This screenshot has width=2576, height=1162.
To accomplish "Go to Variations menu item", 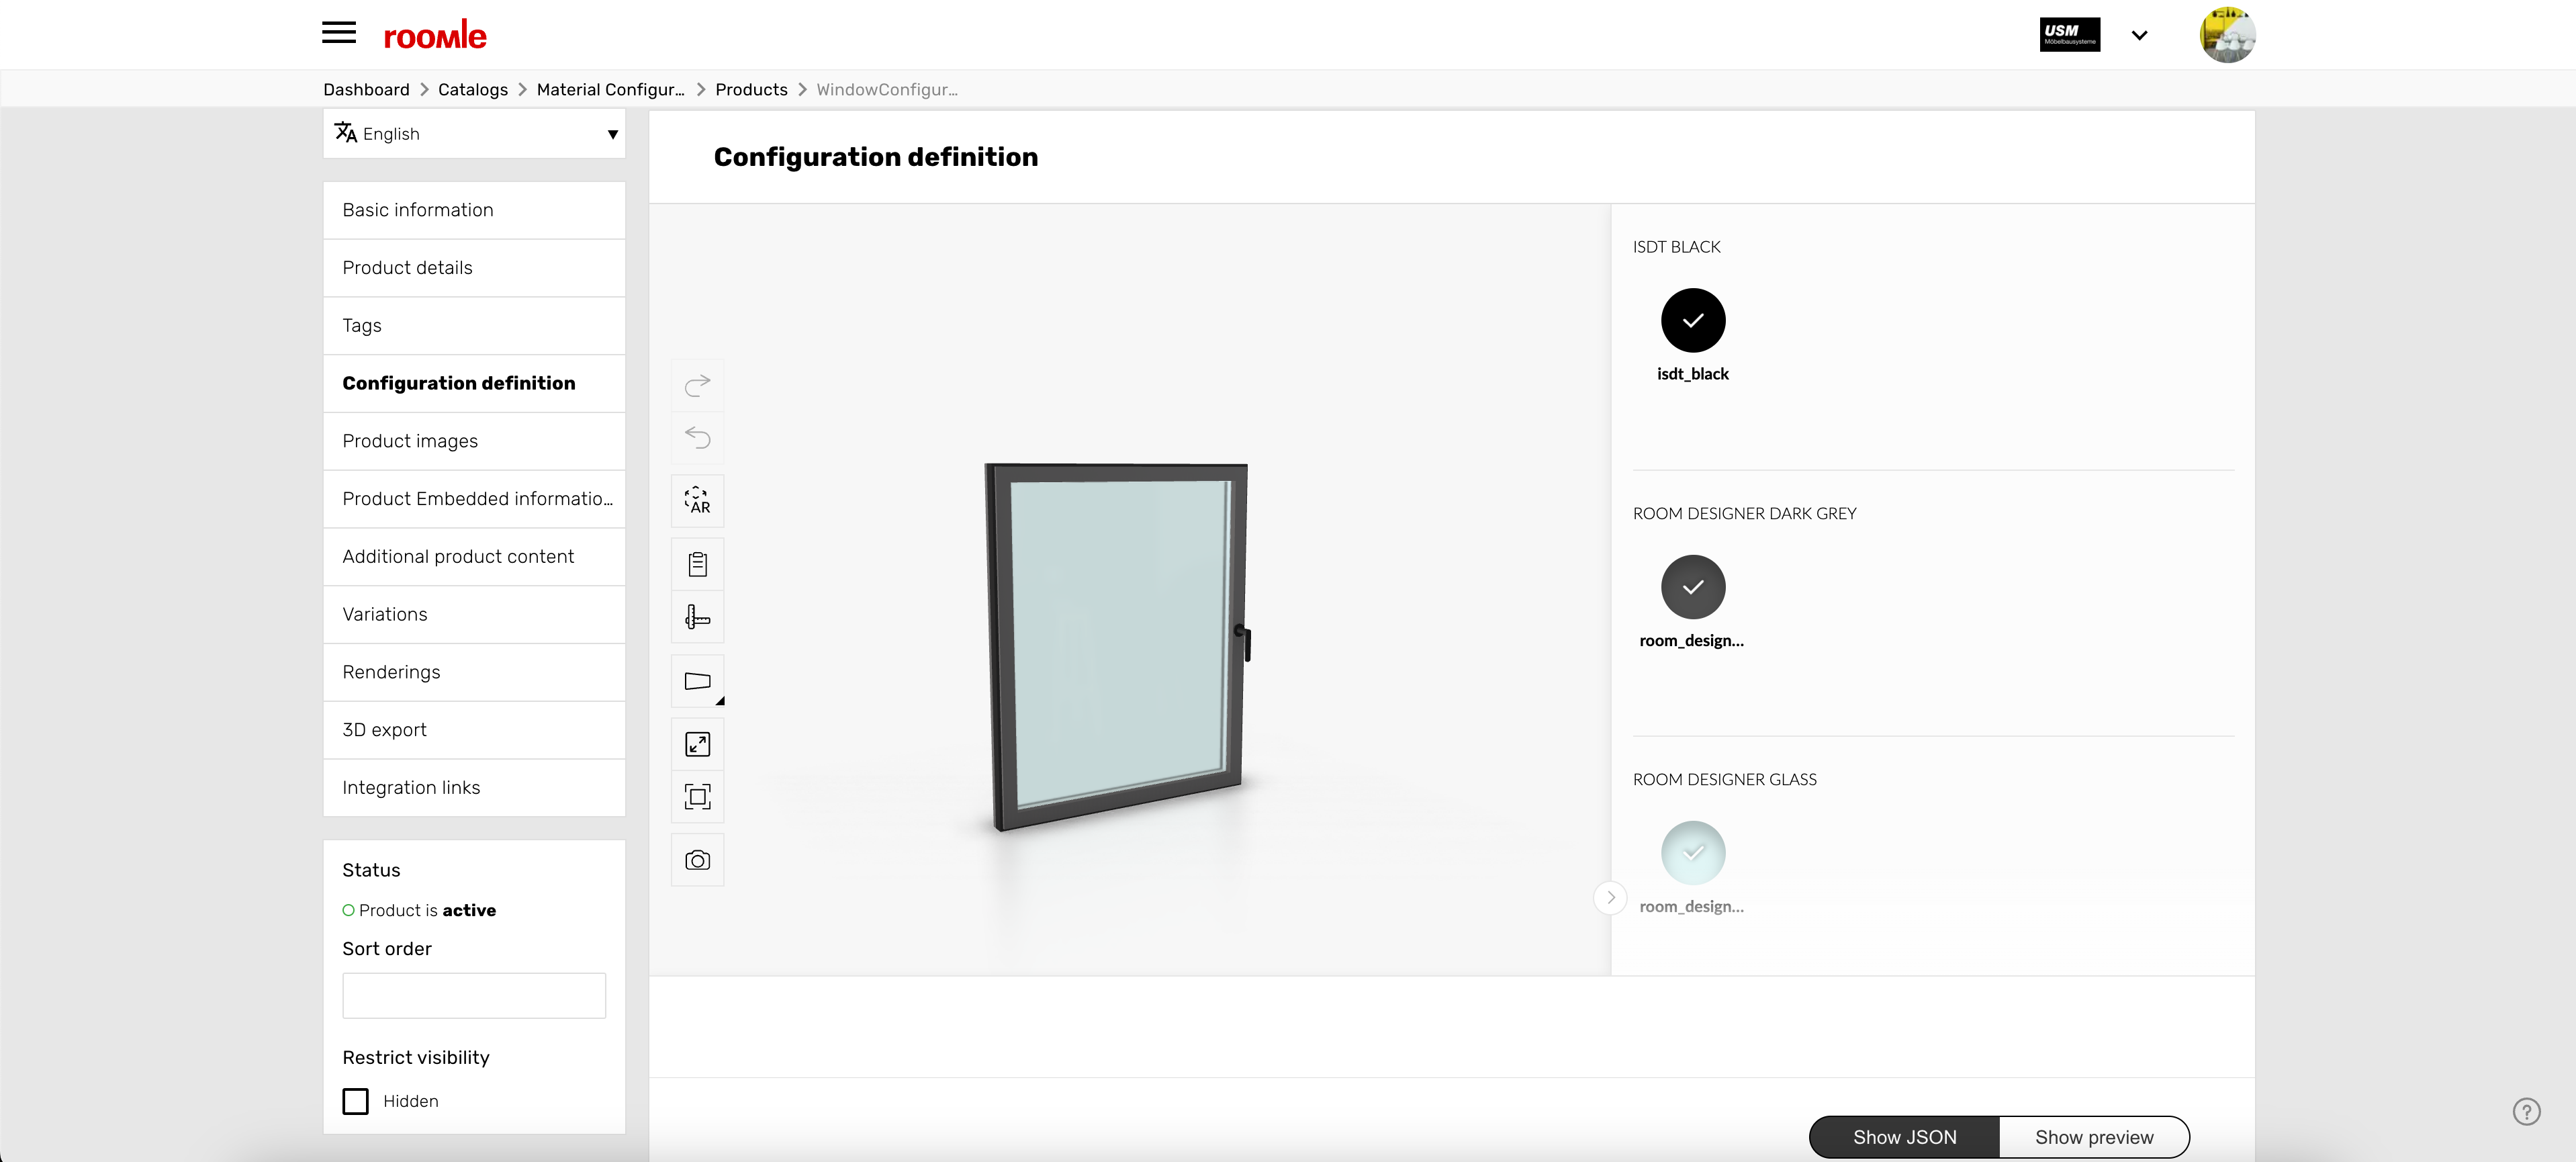I will pos(474,614).
